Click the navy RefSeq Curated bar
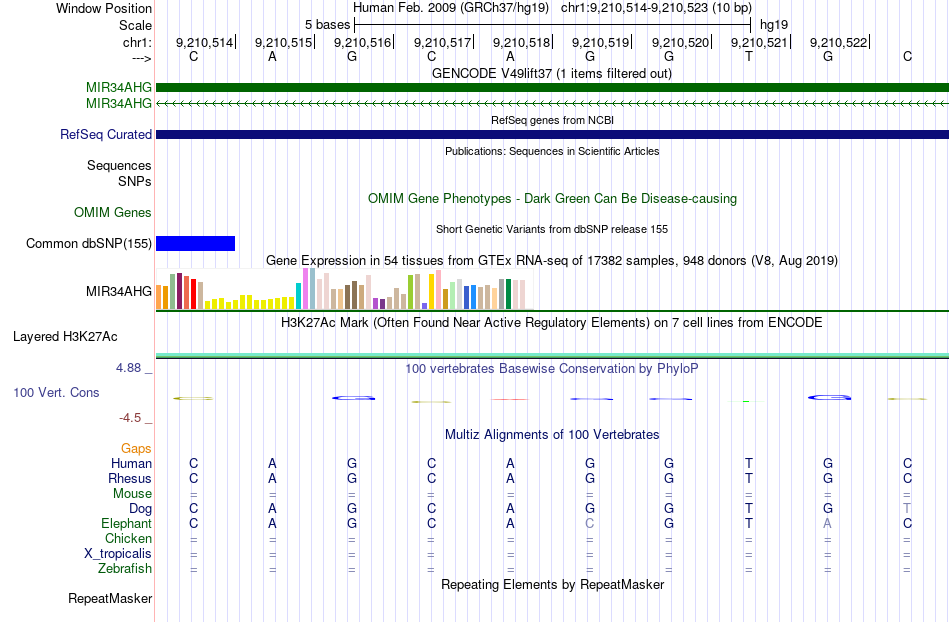Screen dimensions: 950x622 click(552, 134)
